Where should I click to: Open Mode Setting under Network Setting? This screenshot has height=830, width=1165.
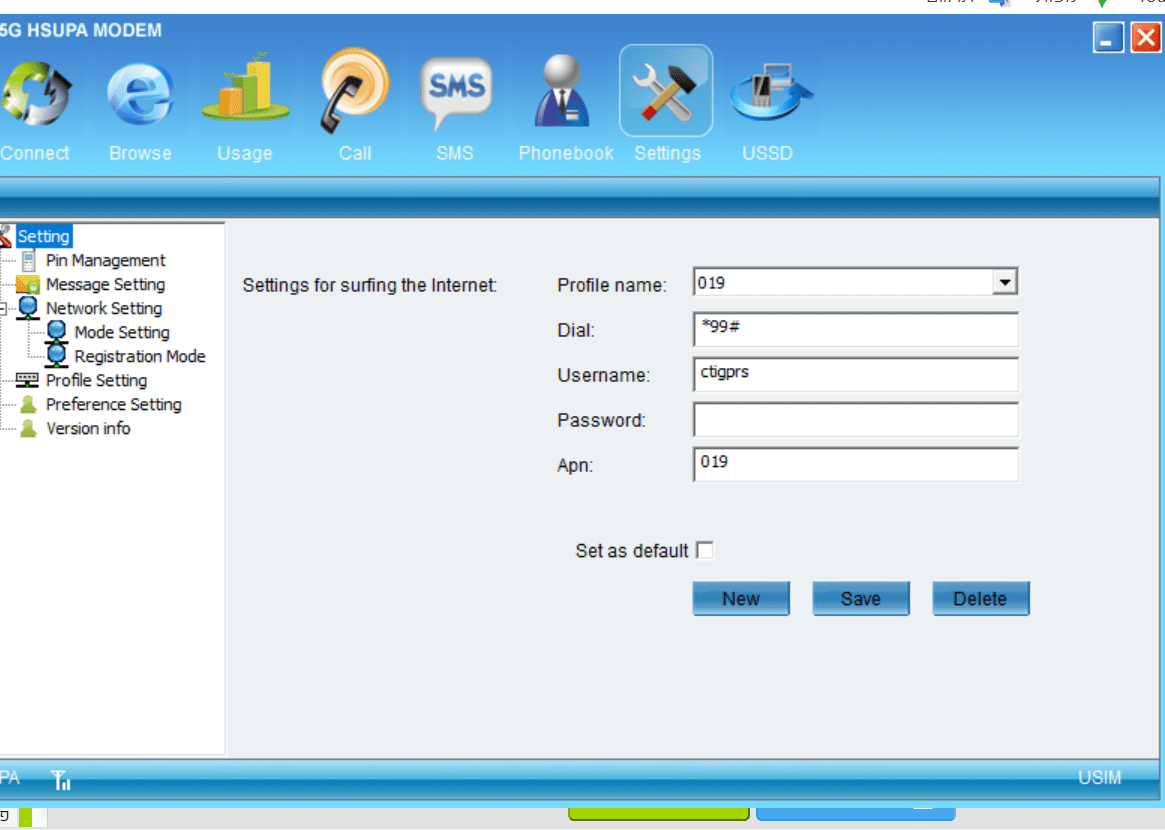click(x=122, y=332)
